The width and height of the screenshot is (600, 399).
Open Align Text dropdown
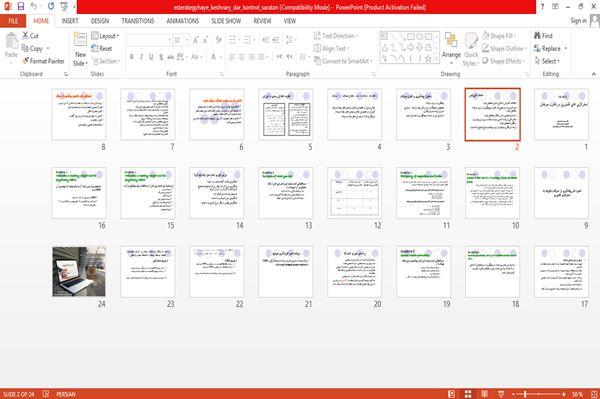click(x=331, y=48)
